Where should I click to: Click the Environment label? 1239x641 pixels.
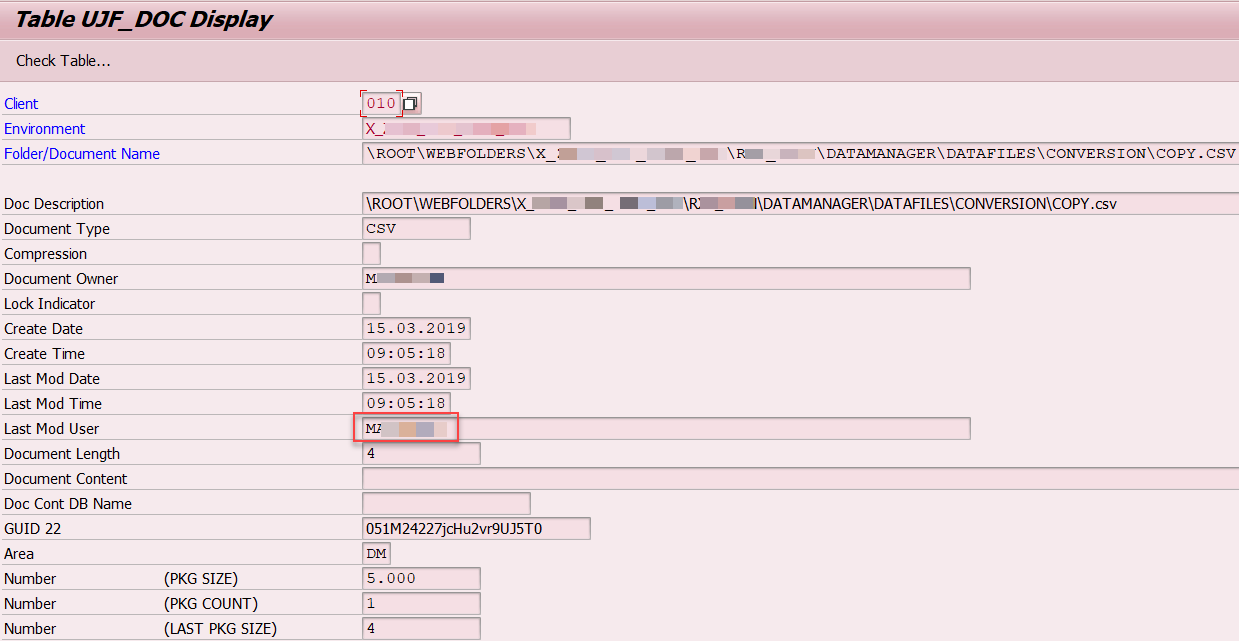(x=45, y=129)
